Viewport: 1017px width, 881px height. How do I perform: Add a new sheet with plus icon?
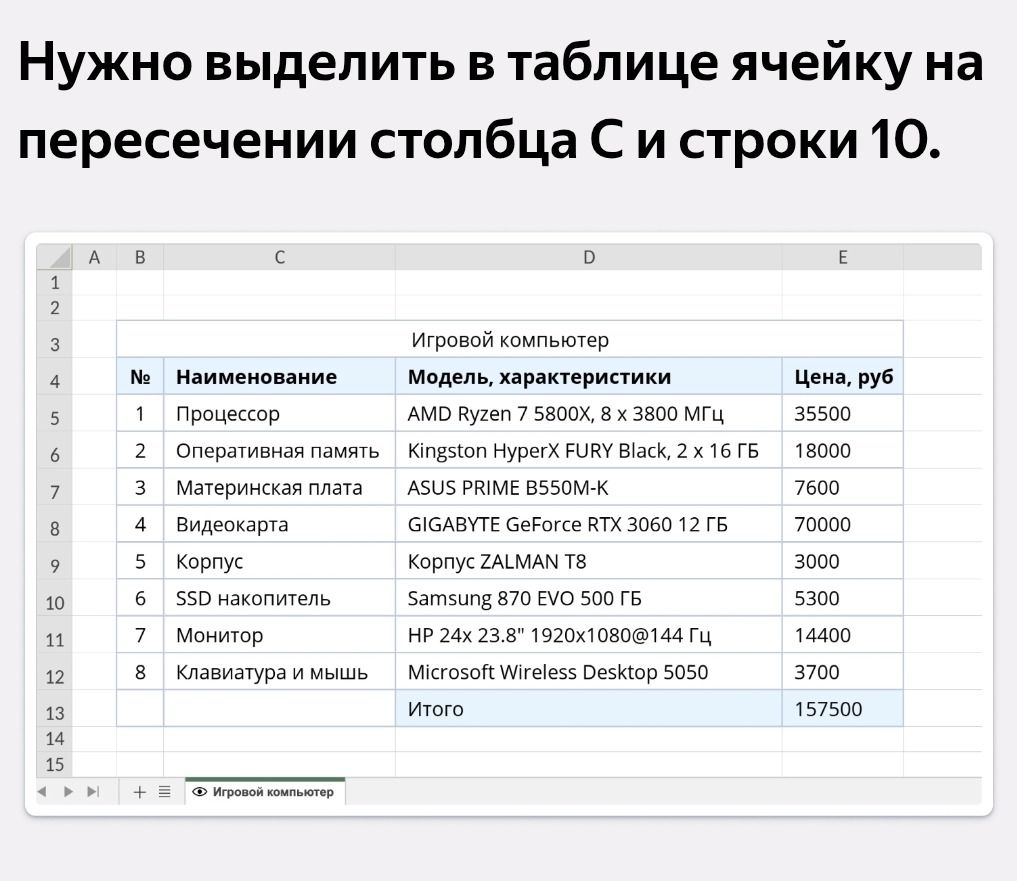coord(139,791)
